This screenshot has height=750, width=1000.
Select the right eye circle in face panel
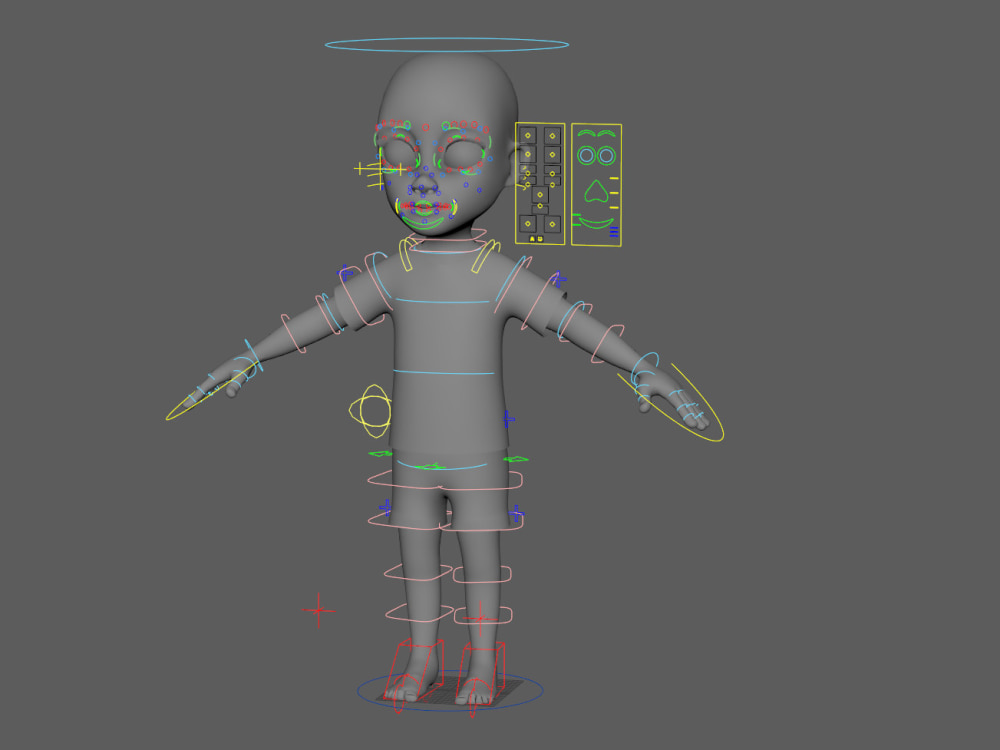click(607, 155)
